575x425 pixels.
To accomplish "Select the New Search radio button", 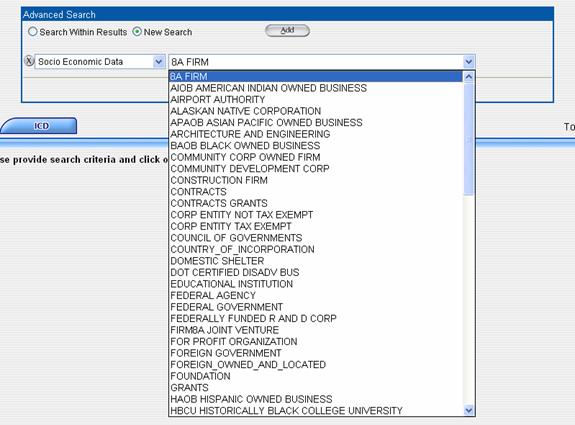I will coord(137,32).
